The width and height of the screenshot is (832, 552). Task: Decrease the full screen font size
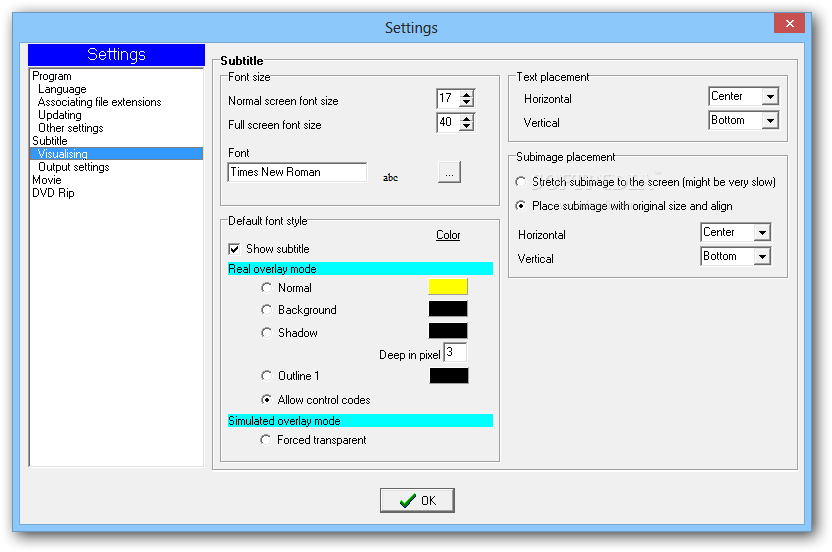point(466,126)
